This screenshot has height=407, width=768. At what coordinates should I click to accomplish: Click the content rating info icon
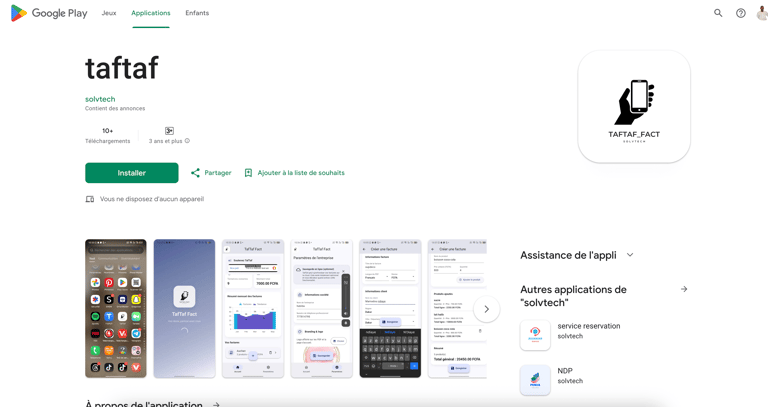pos(187,141)
